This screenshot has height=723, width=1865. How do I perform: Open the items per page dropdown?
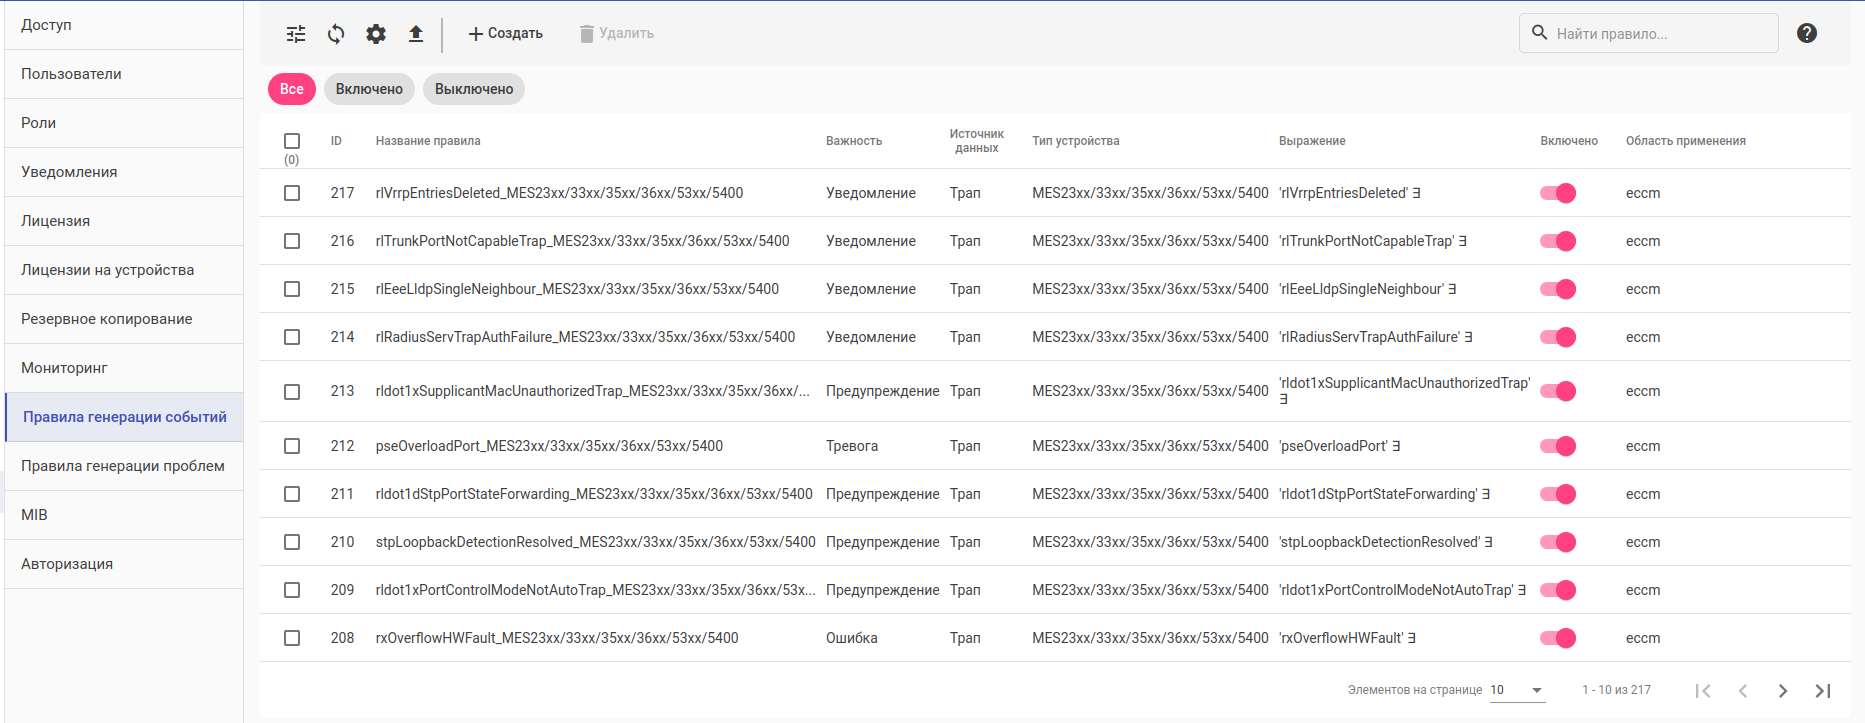[x=1517, y=690]
